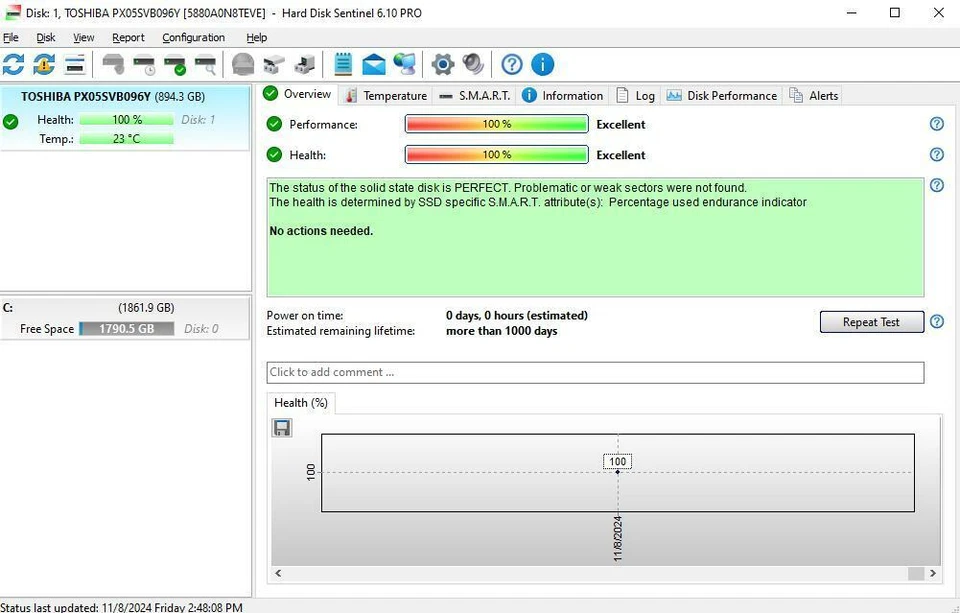This screenshot has width=960, height=613.
Task: Click the Health percentage bar of Toshiba disk
Action: click(126, 119)
